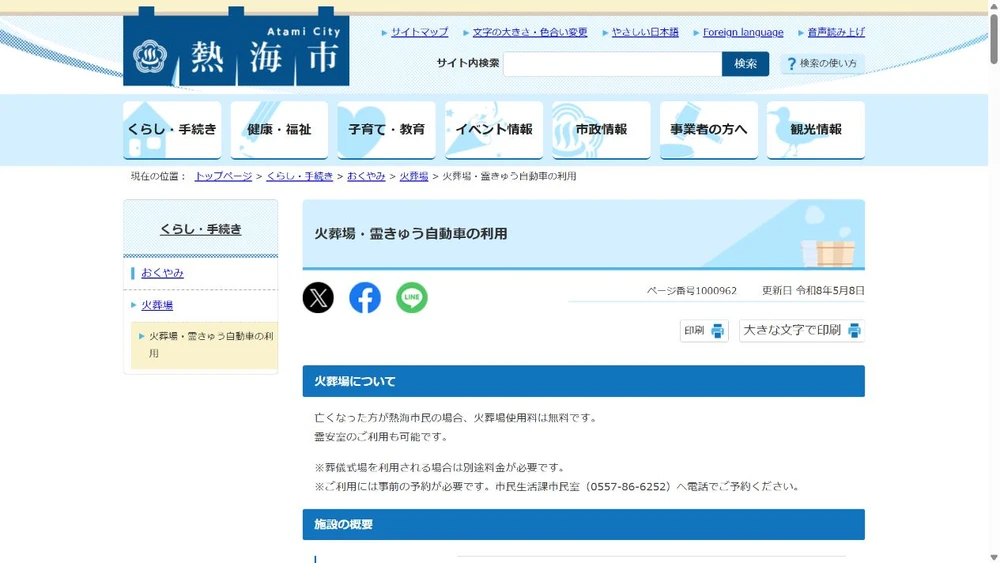Click the 印刷 print button

pyautogui.click(x=704, y=330)
